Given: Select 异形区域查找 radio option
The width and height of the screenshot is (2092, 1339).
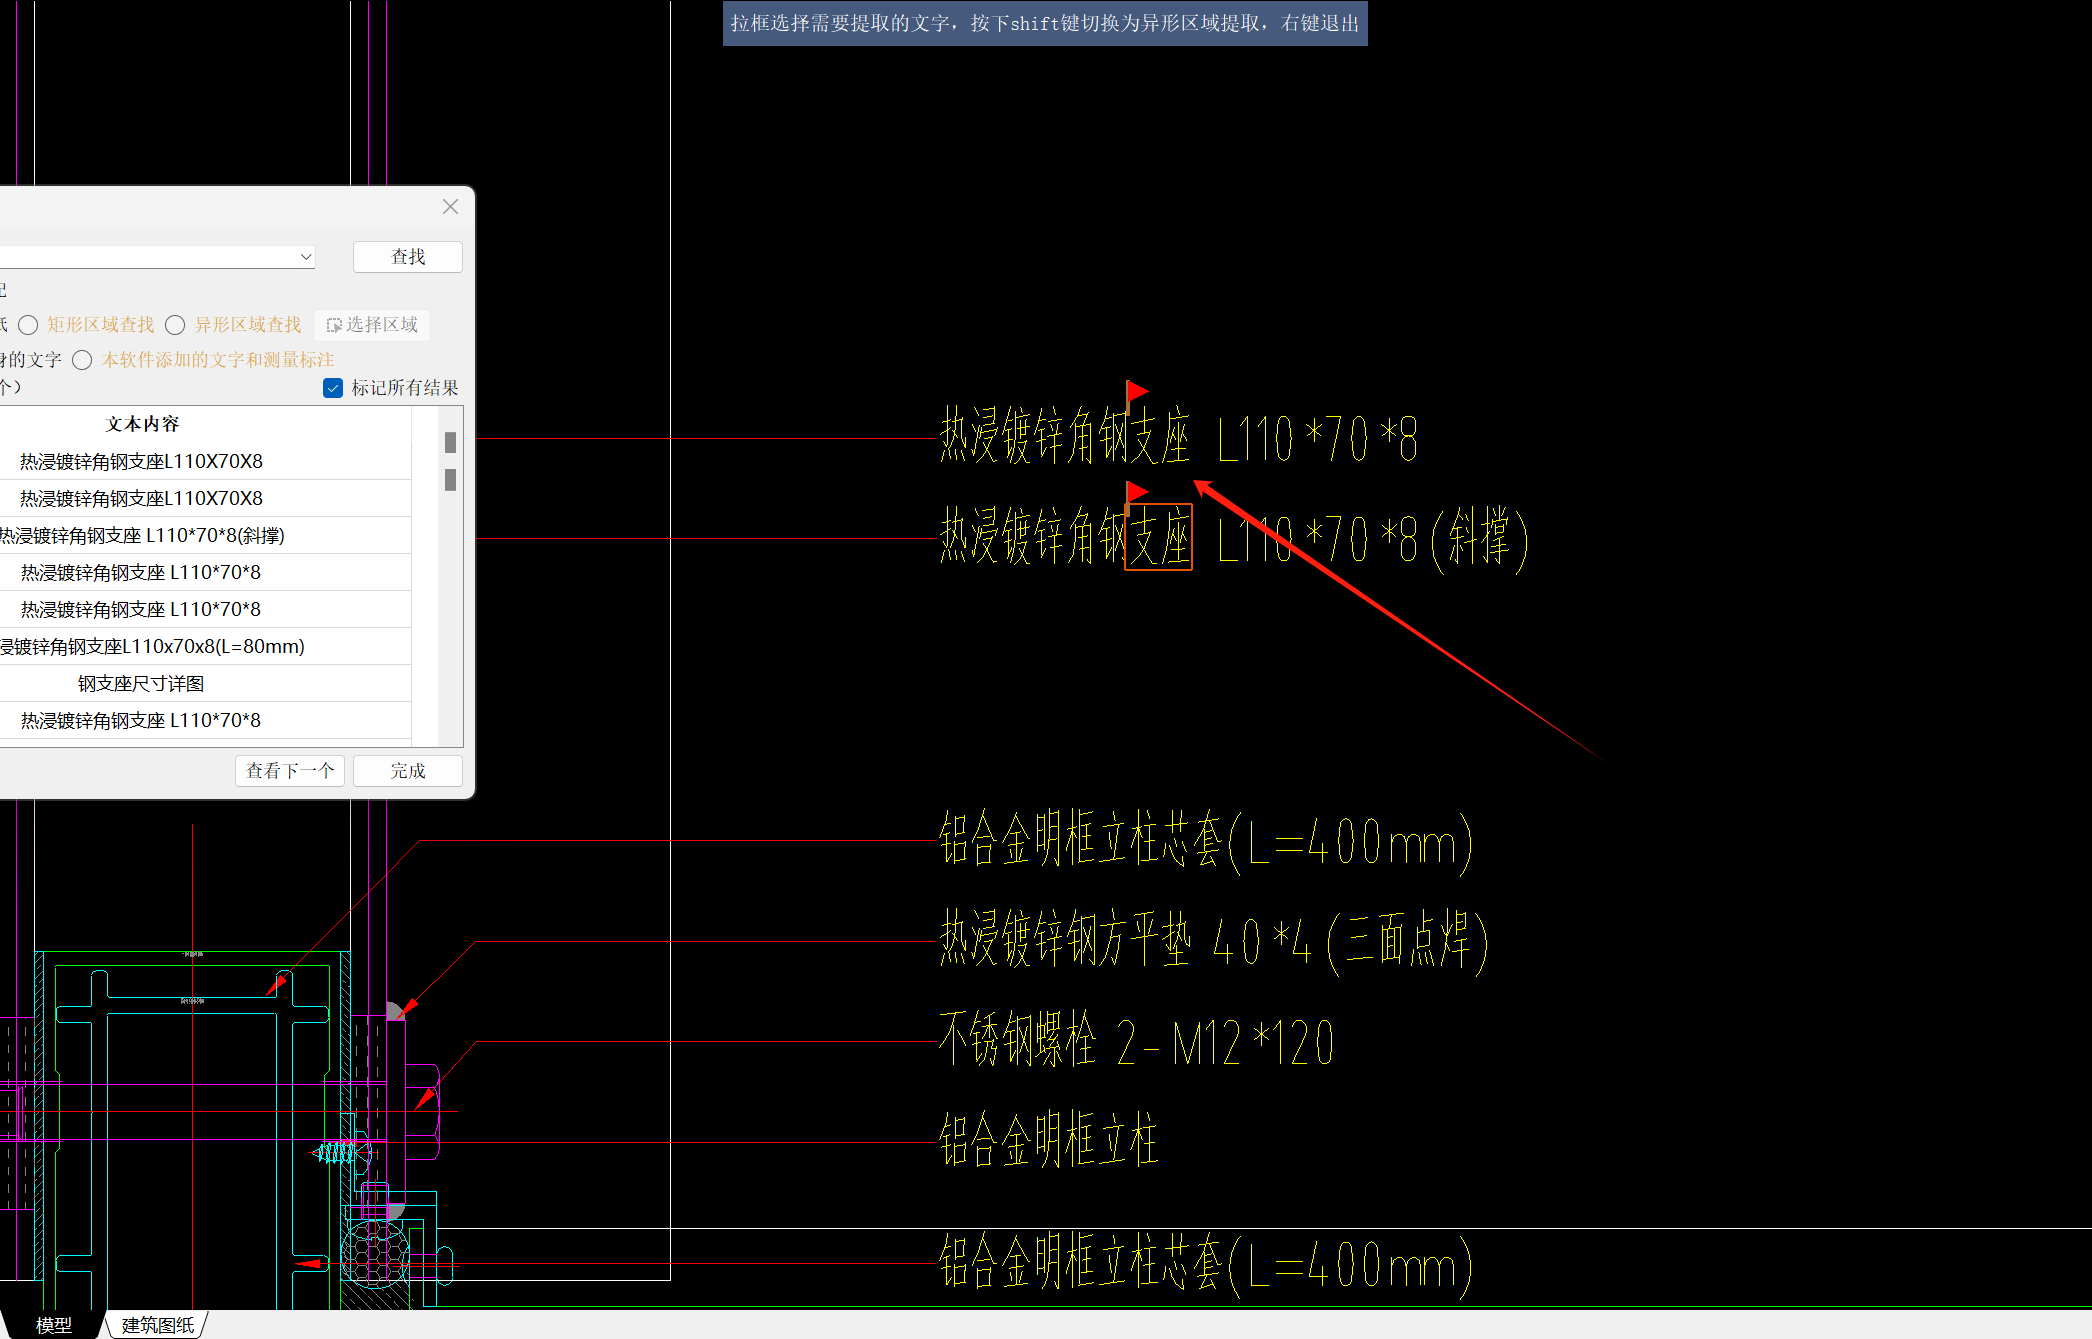Looking at the screenshot, I should click(176, 325).
